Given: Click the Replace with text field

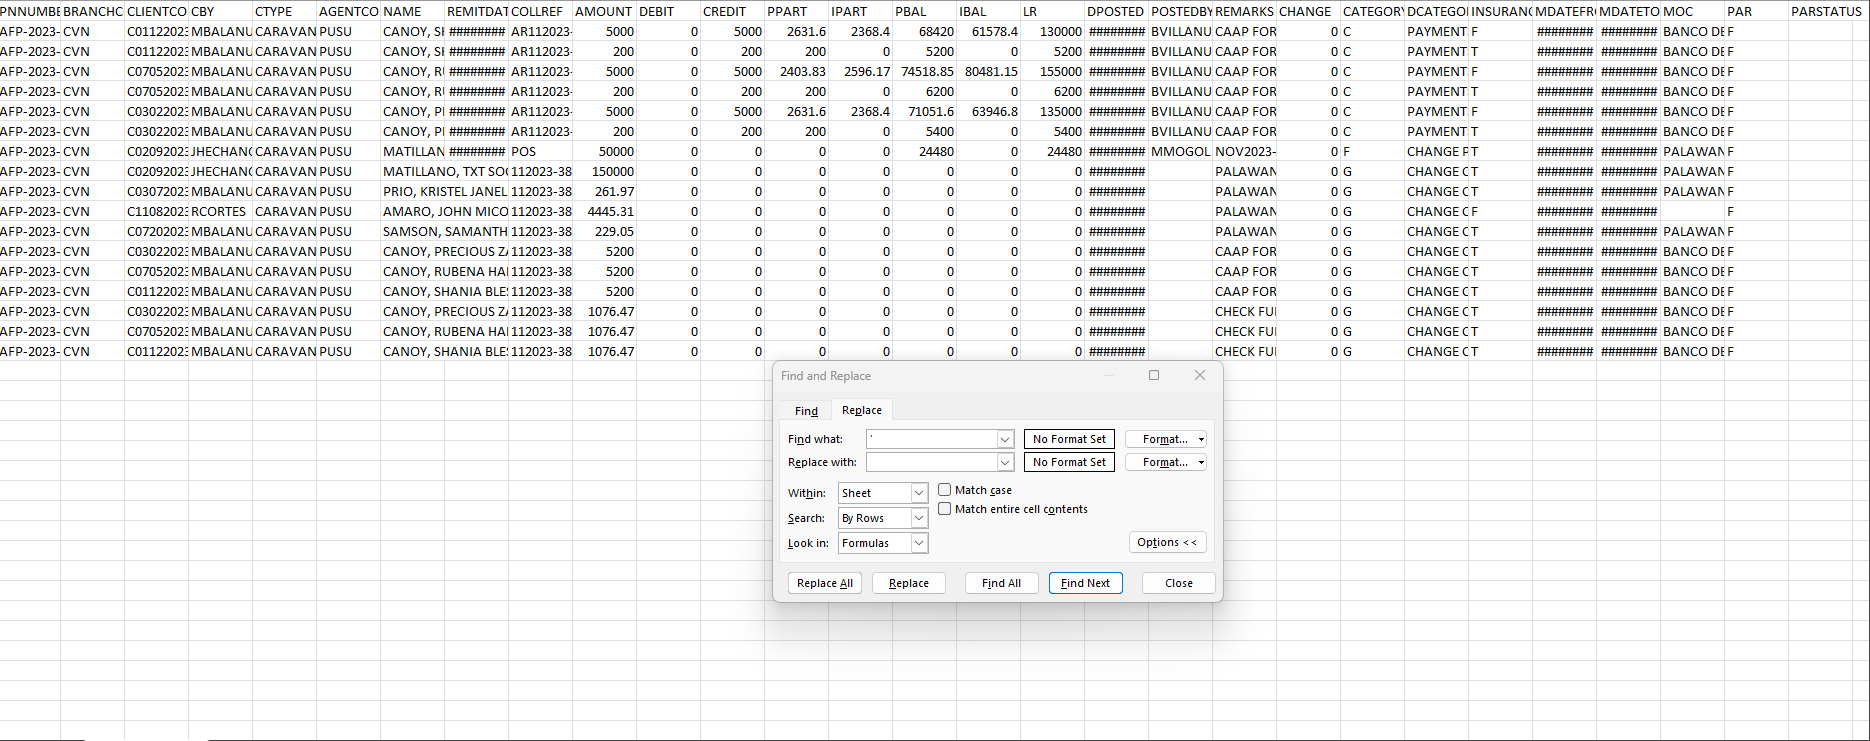Looking at the screenshot, I should point(931,462).
